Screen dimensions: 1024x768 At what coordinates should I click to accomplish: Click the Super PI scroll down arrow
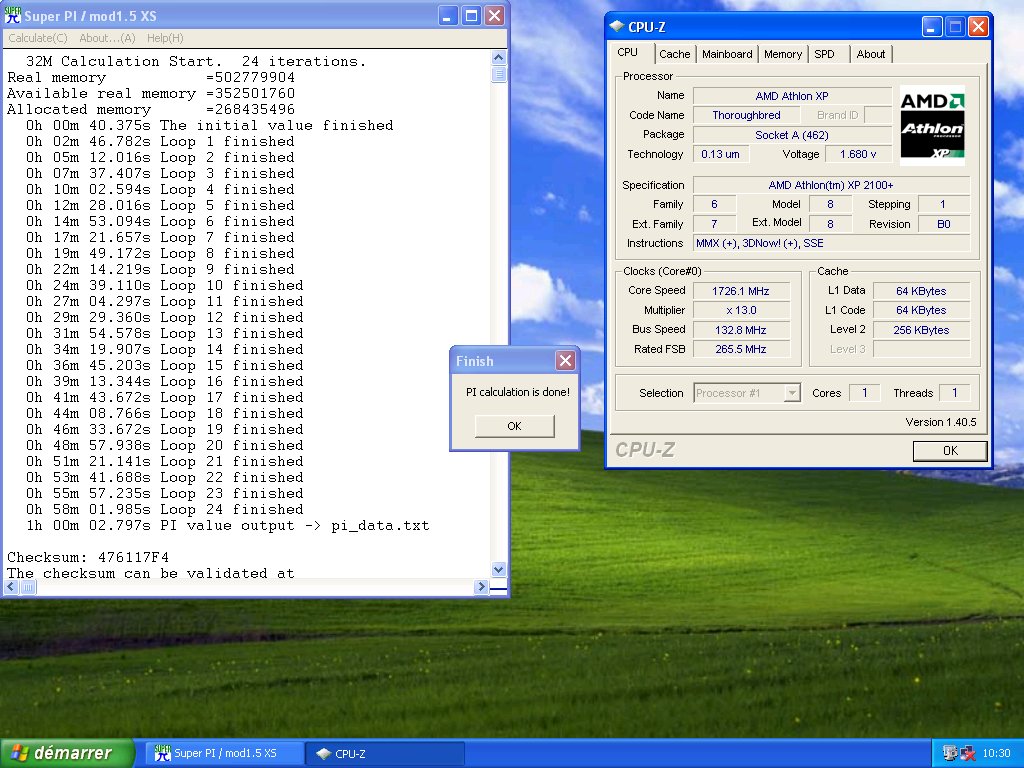[498, 569]
